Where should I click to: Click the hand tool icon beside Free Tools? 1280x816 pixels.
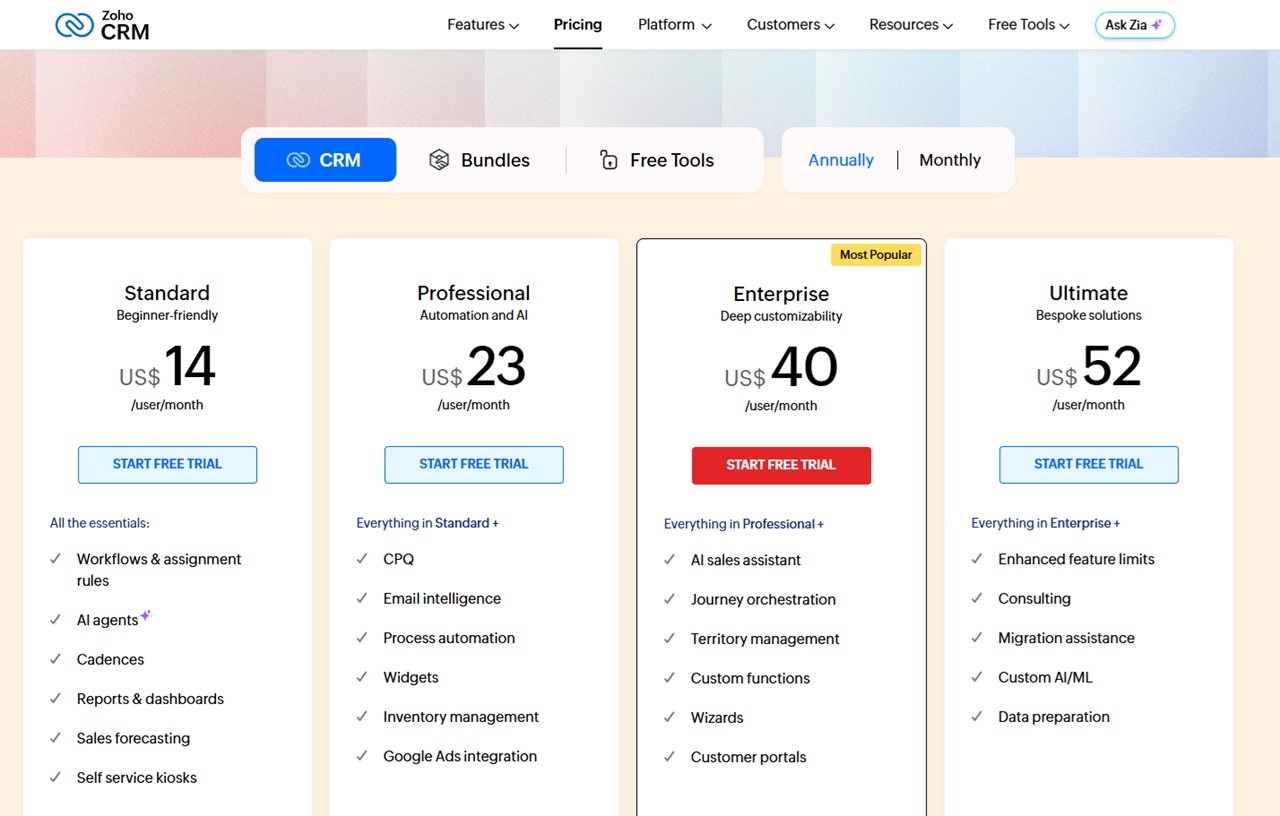pyautogui.click(x=608, y=159)
